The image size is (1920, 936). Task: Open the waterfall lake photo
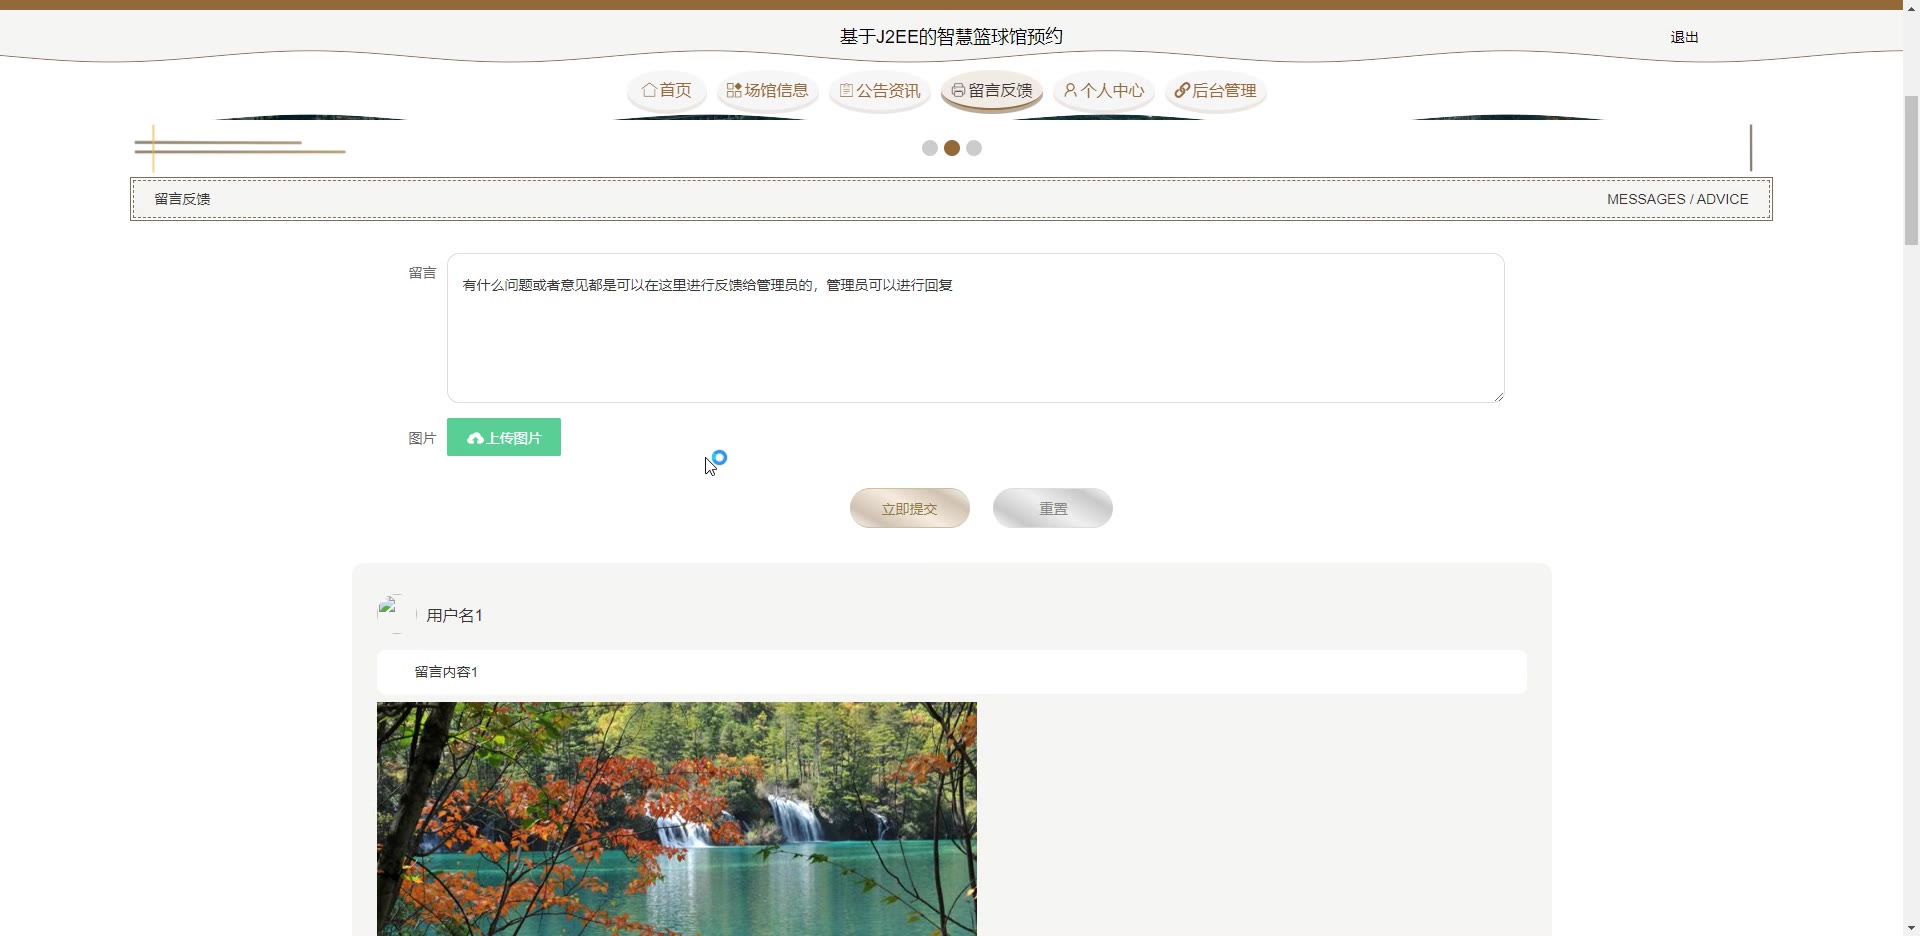(677, 819)
